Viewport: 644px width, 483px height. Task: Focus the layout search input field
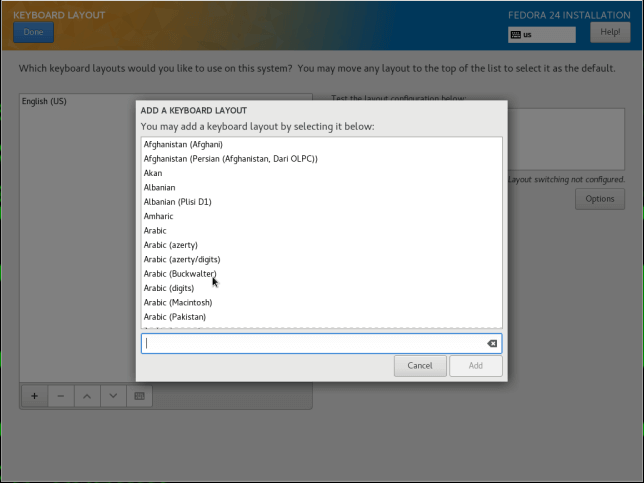[x=322, y=343]
